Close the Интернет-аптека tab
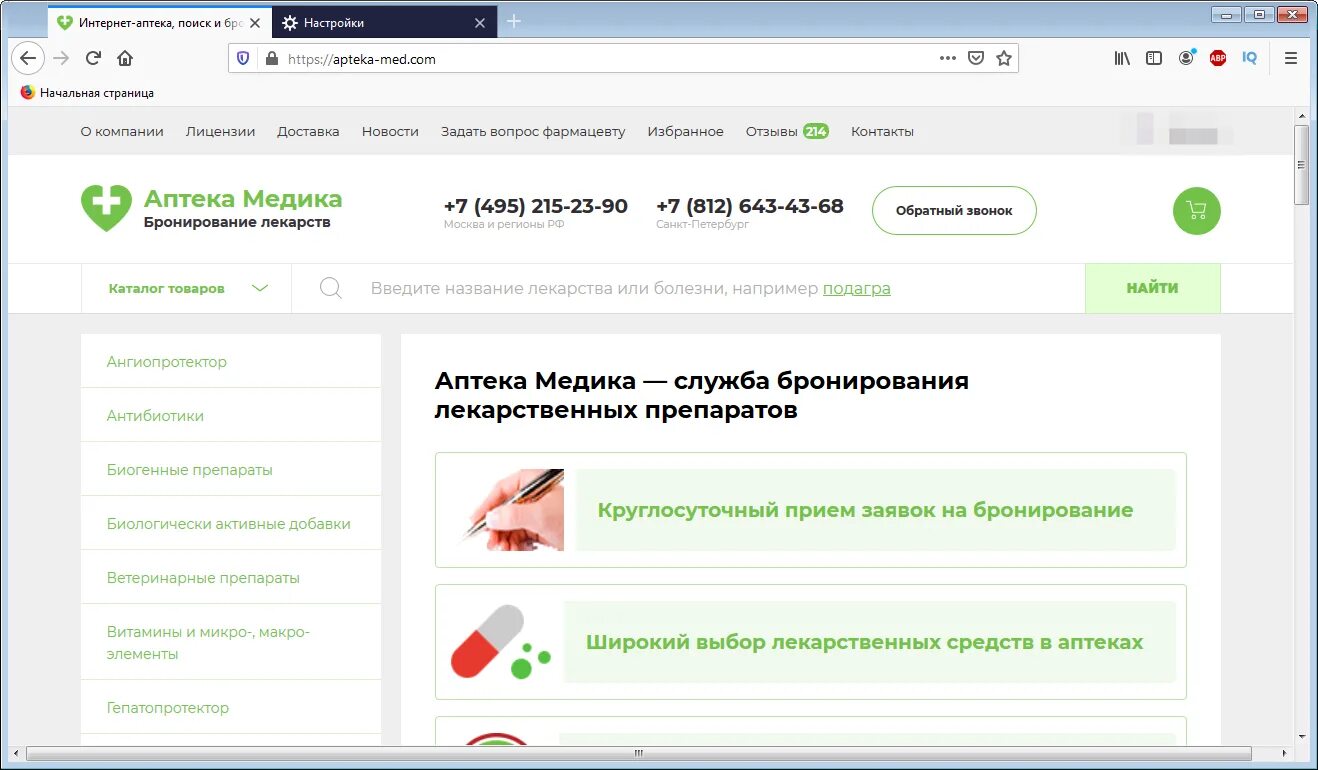1318x770 pixels. click(x=254, y=22)
